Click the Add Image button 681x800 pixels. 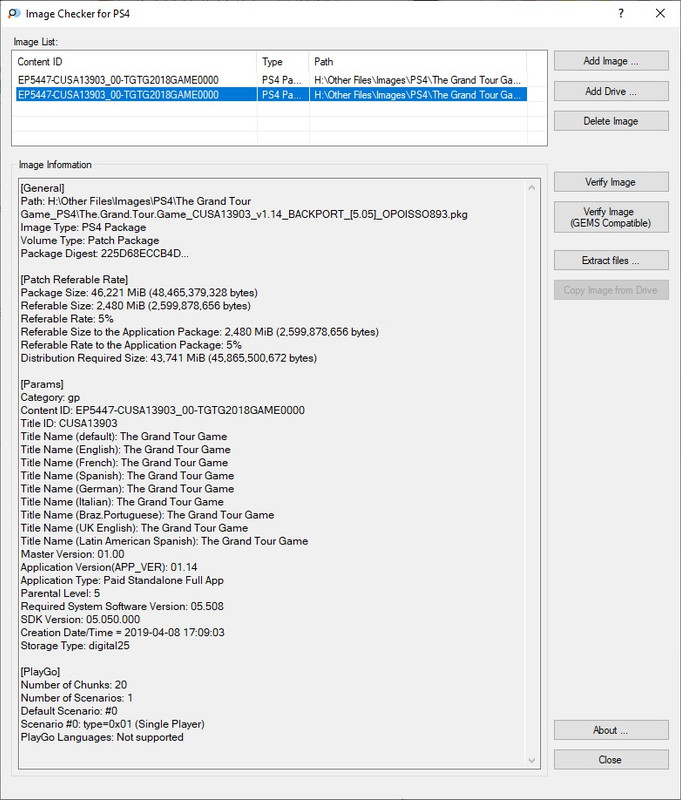coord(611,61)
